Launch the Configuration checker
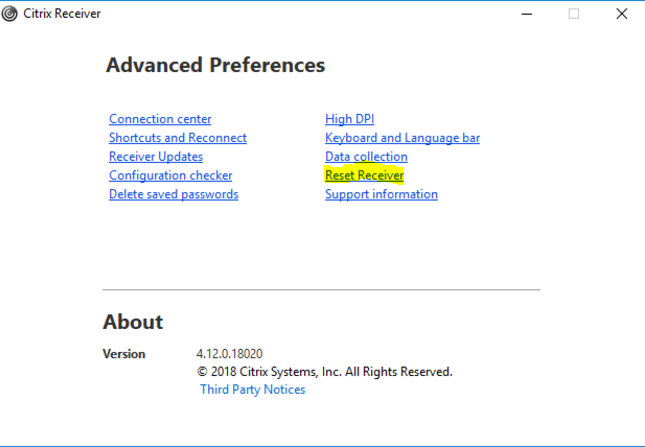Image resolution: width=645 pixels, height=447 pixels. (171, 176)
